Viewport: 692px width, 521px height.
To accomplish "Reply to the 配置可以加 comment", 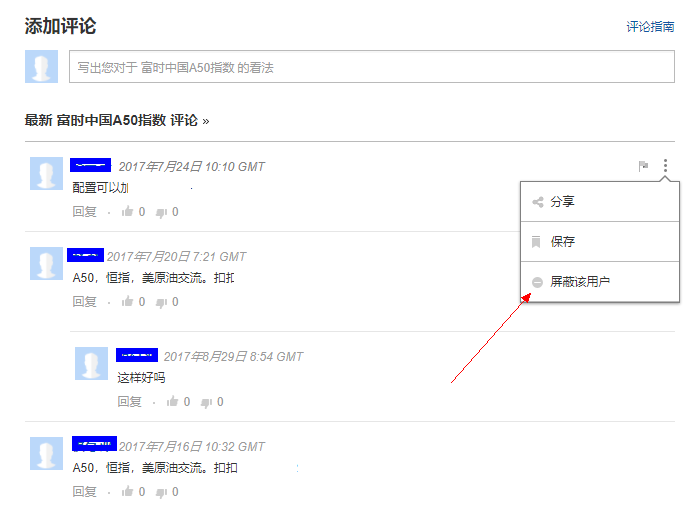I will coord(84,212).
